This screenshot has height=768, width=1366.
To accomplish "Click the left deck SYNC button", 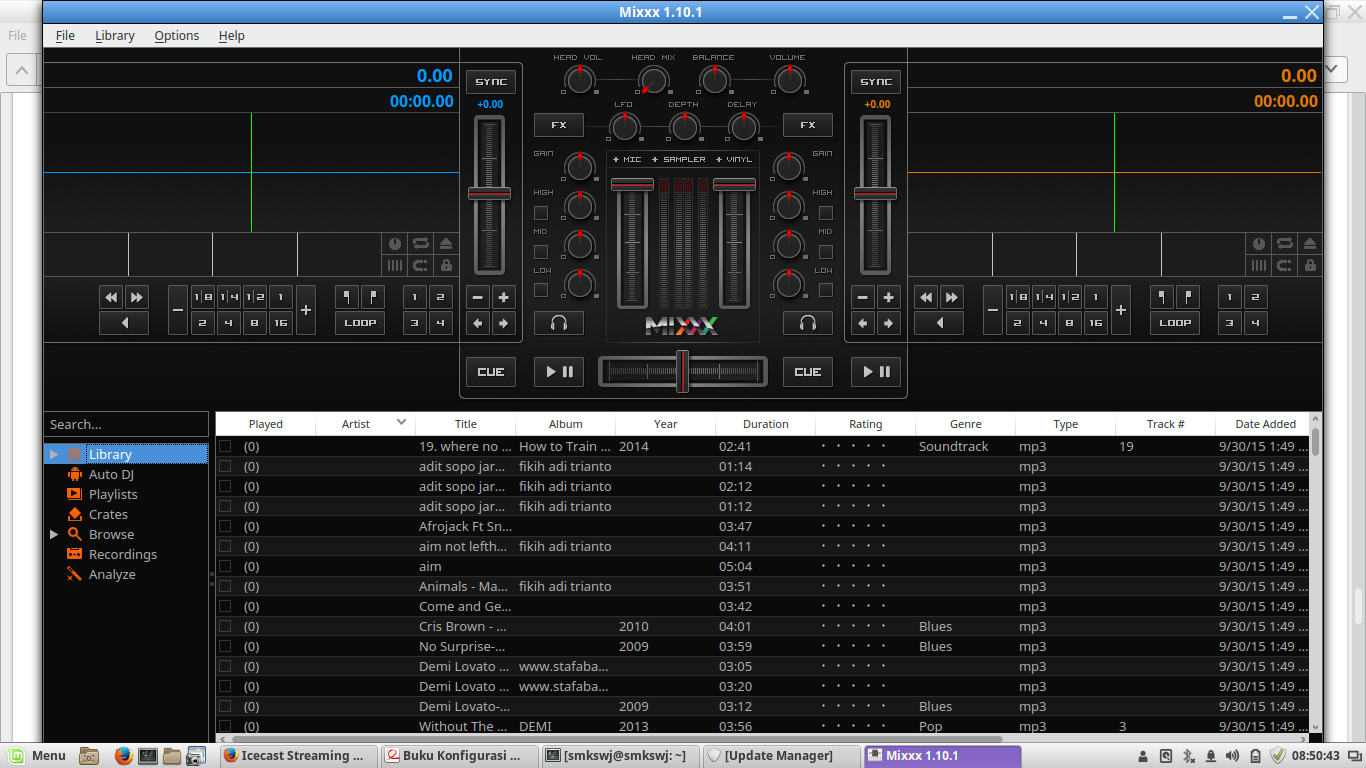I will 491,82.
